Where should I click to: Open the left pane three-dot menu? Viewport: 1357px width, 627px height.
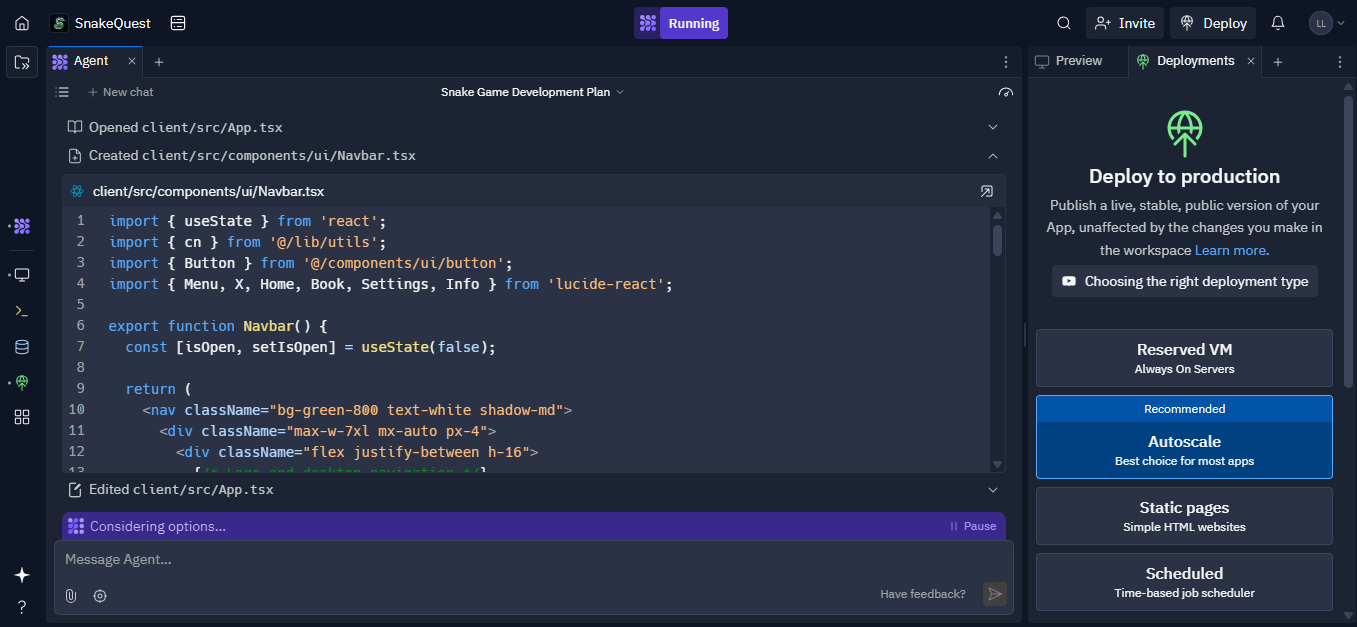coord(1006,62)
